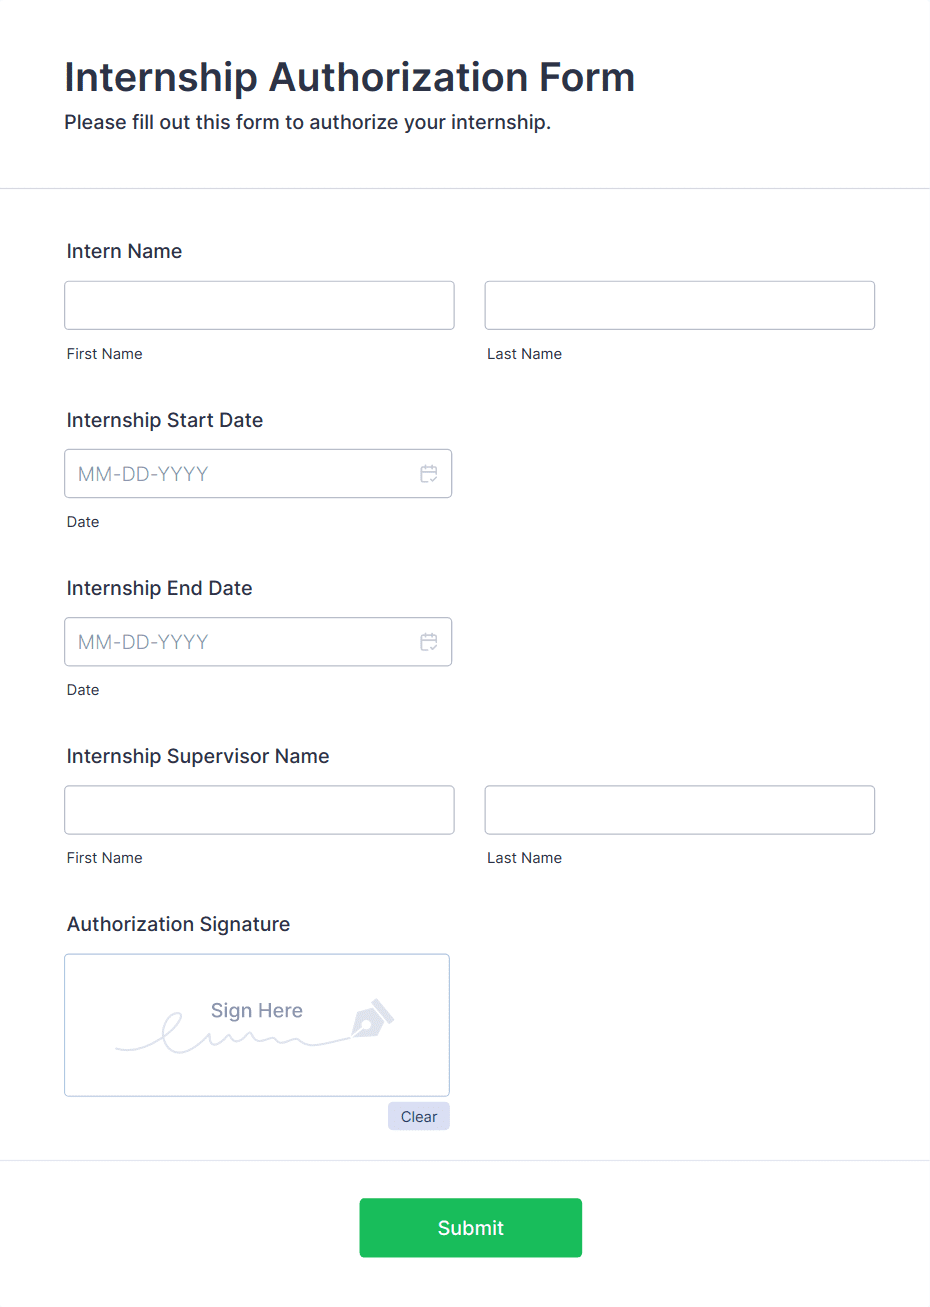The image size is (930, 1307).
Task: Select the Supervisor First Name field
Action: (x=259, y=810)
